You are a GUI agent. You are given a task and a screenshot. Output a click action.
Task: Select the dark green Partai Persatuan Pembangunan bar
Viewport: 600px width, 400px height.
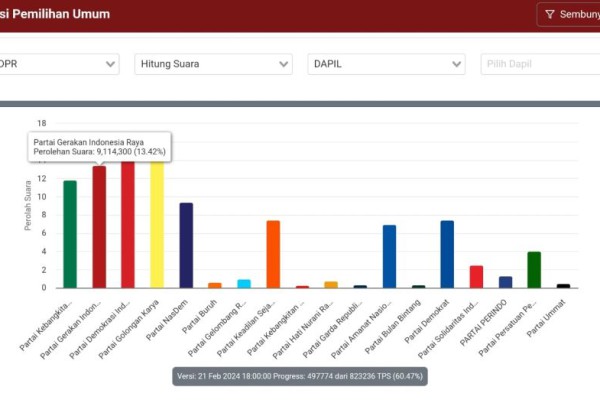(534, 270)
